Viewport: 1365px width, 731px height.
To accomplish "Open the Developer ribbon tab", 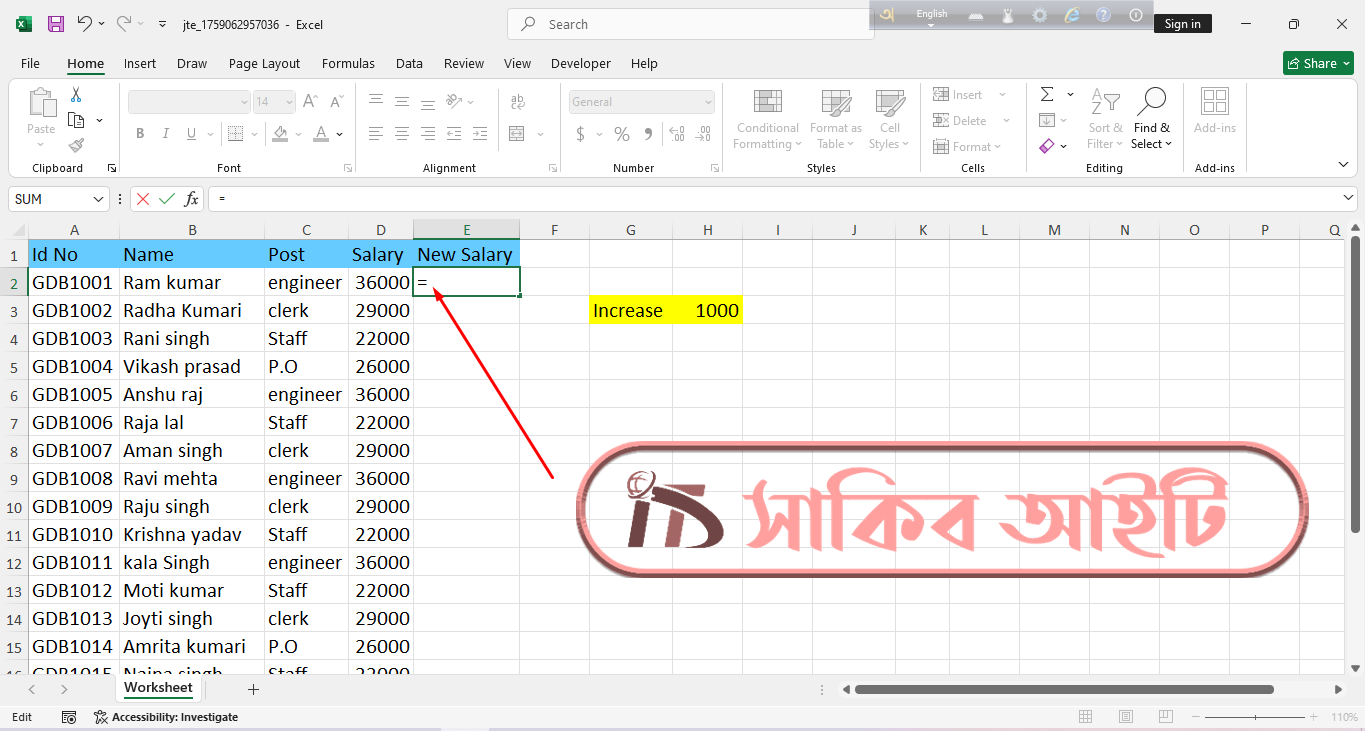I will tap(580, 63).
